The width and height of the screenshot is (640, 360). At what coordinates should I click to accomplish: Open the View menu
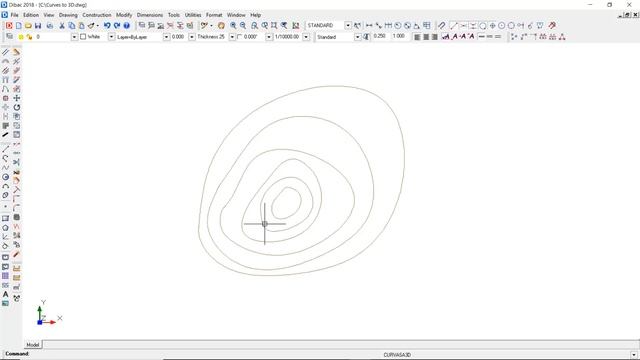pos(49,15)
